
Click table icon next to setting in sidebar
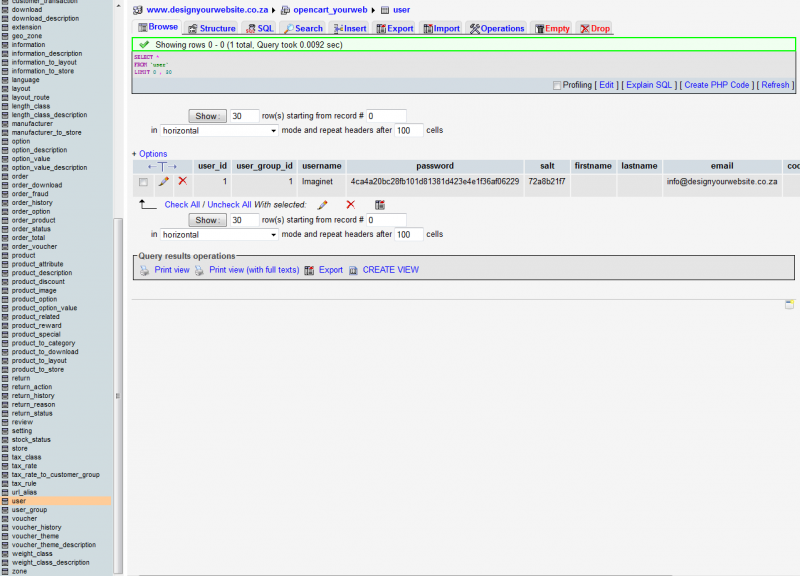point(5,431)
